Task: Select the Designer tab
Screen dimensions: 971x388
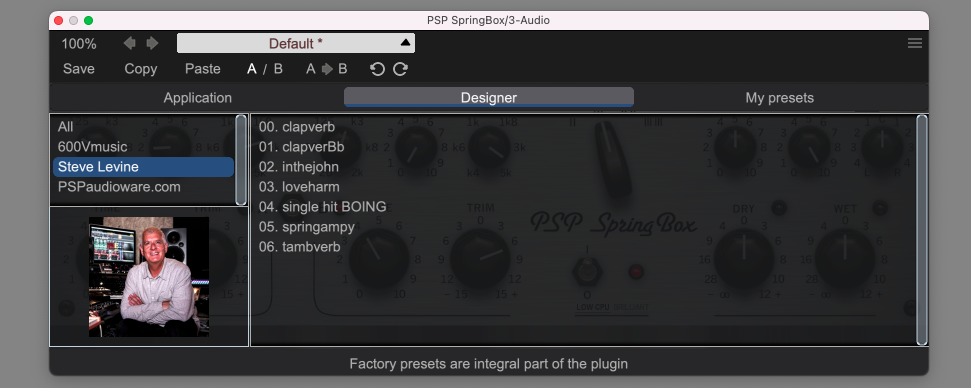Action: [489, 98]
